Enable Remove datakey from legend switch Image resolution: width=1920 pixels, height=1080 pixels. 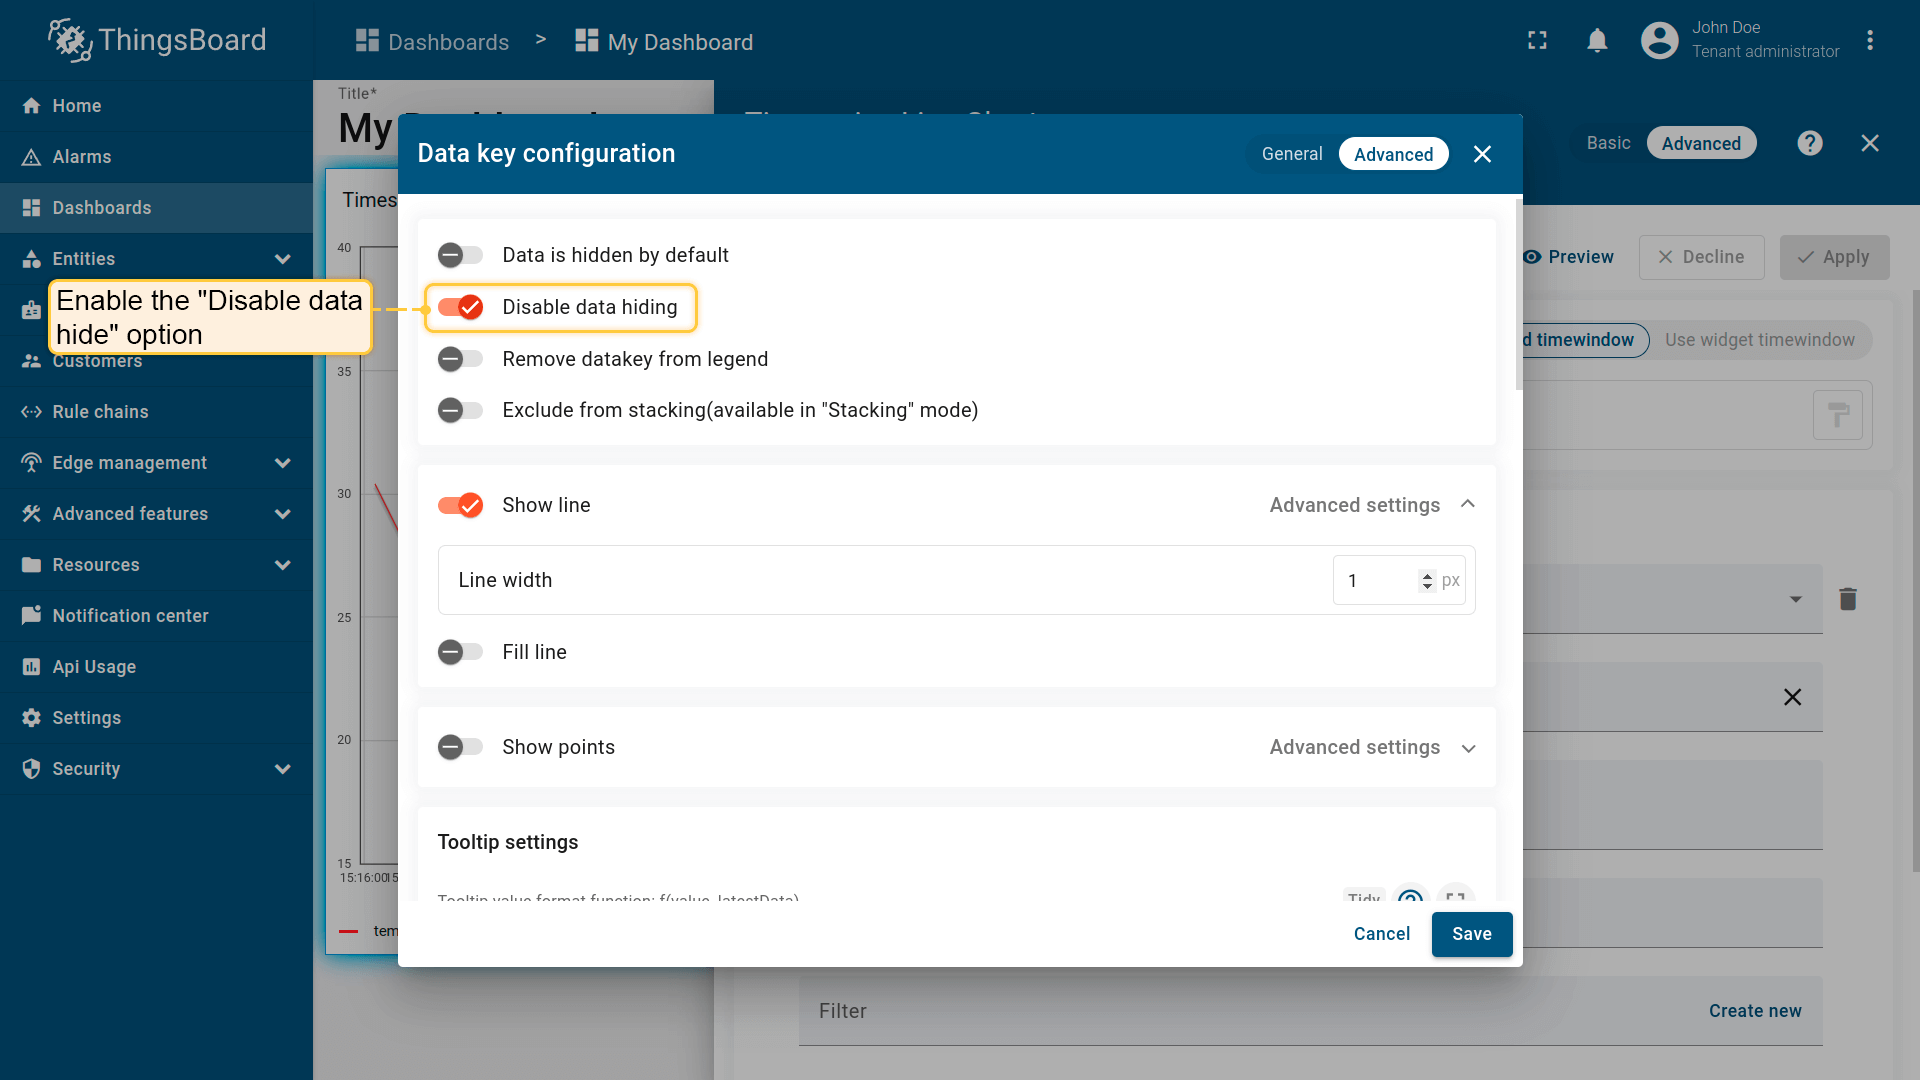460,359
